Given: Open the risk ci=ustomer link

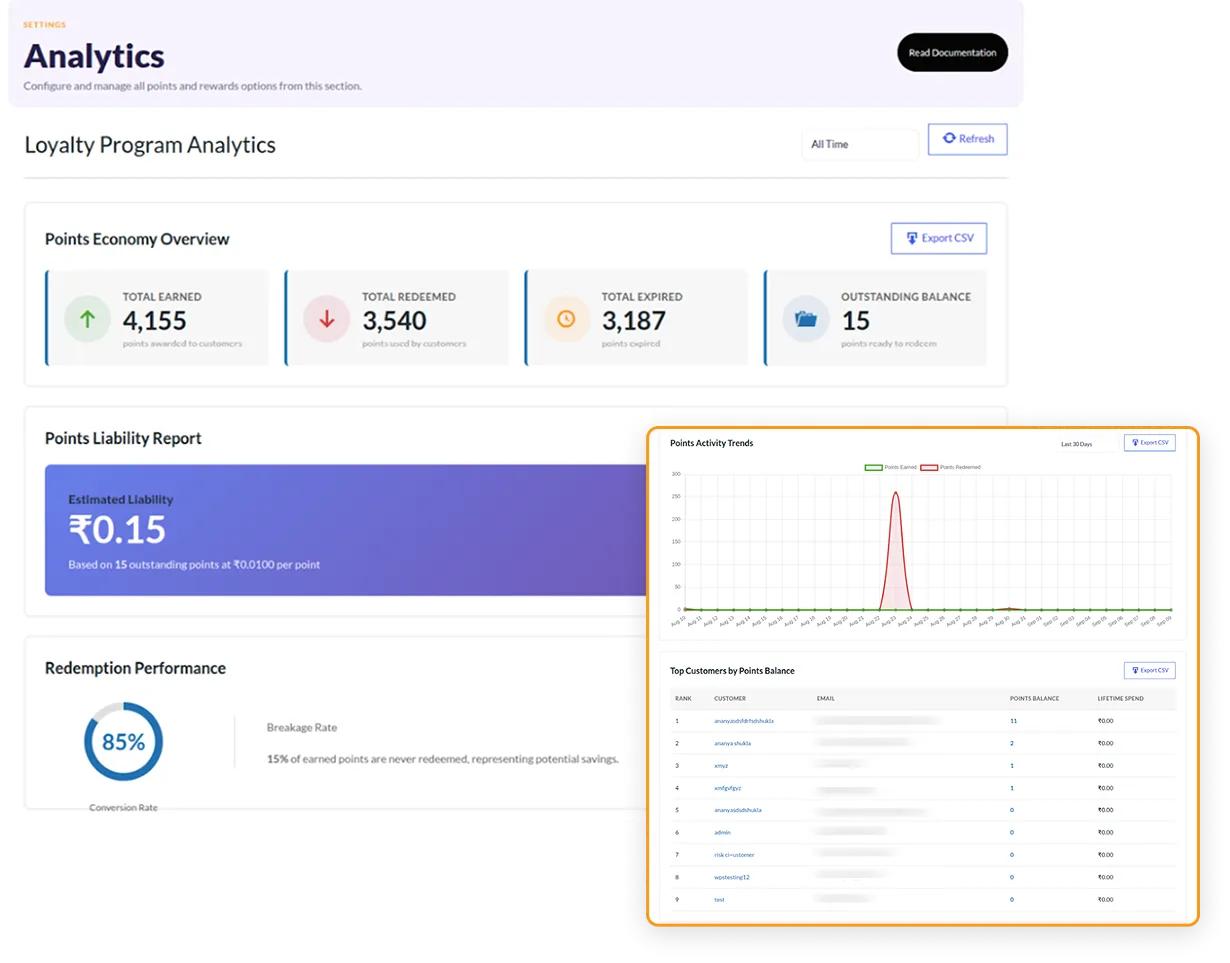Looking at the screenshot, I should click(734, 855).
